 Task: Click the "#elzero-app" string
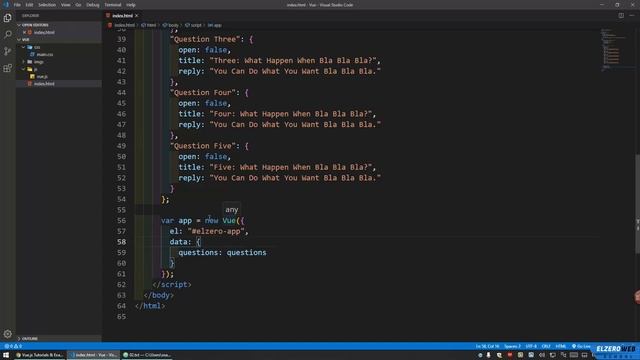point(216,231)
